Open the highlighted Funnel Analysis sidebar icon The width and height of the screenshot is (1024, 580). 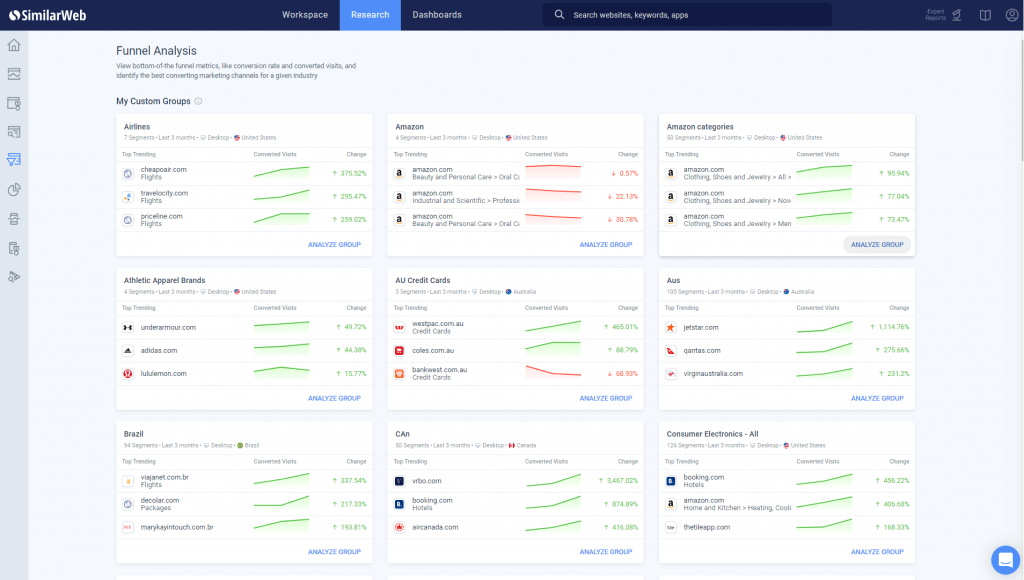14,159
